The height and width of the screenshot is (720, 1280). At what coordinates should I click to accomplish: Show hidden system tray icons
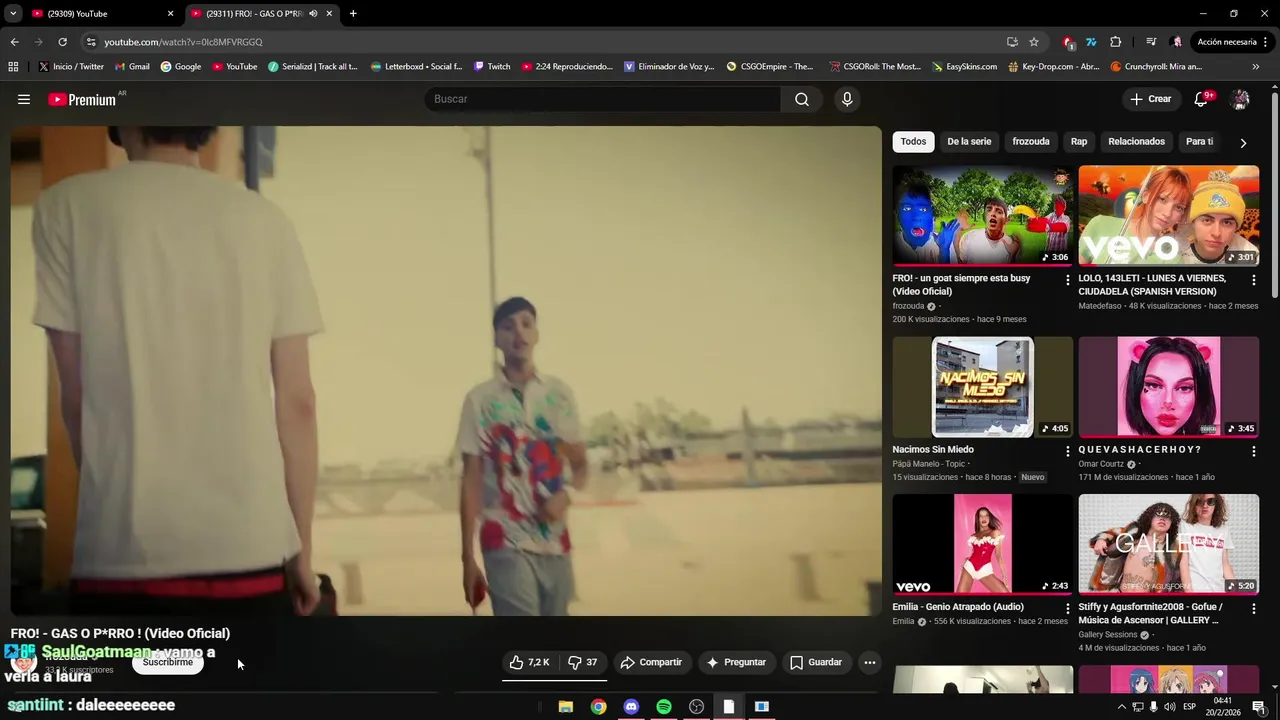[x=1121, y=707]
